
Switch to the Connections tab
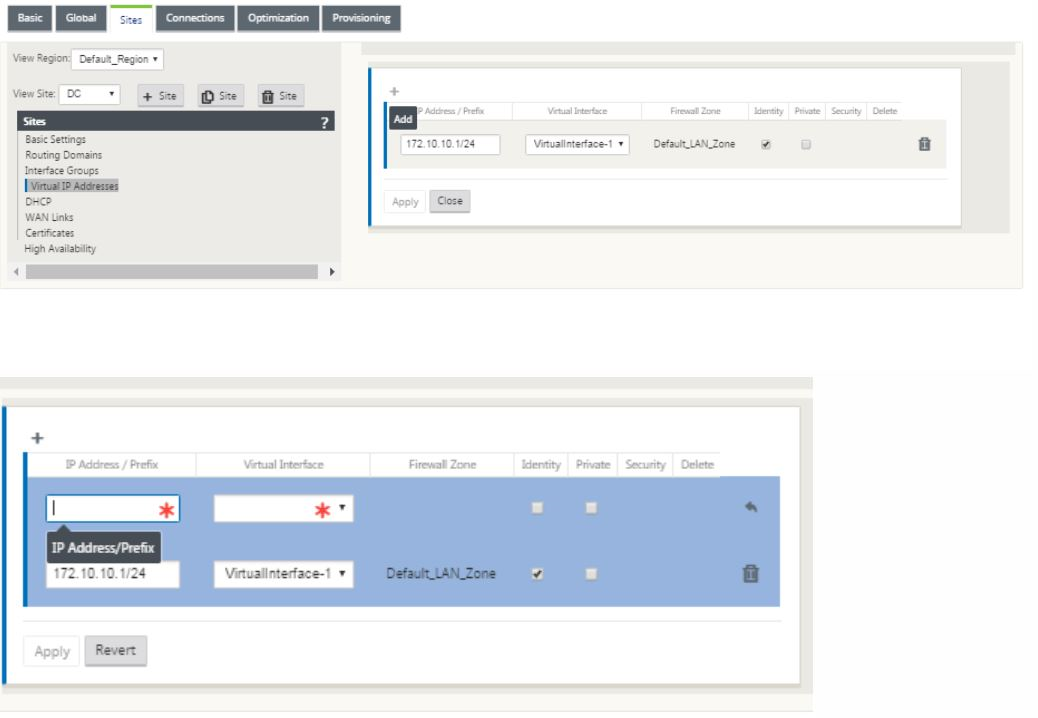[195, 18]
